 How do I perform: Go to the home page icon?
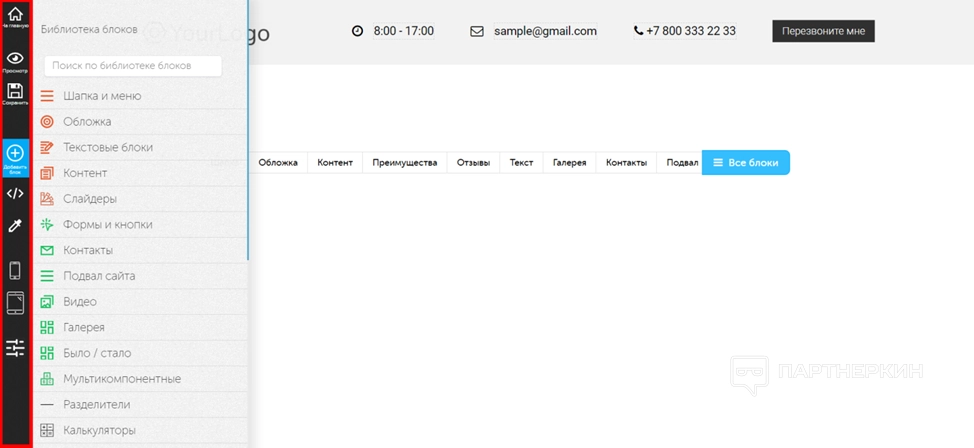pos(16,14)
